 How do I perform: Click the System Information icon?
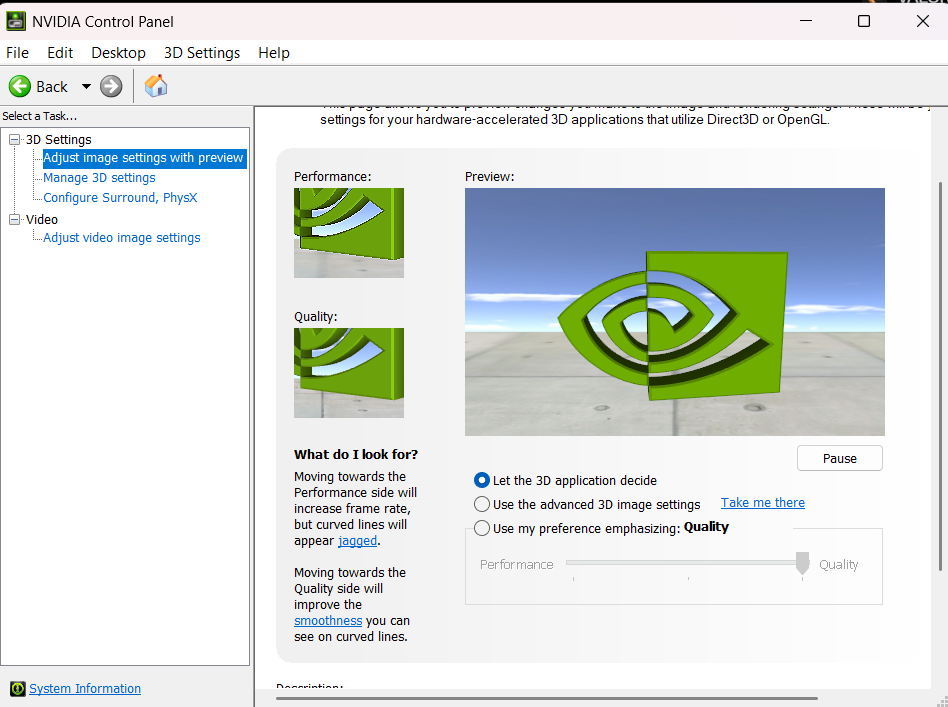18,688
